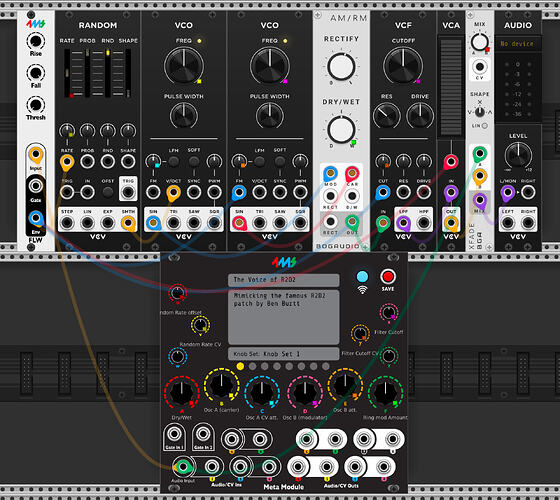The image size is (560, 500).
Task: Toggle the SOFT button on the second VCO
Action: (280, 161)
